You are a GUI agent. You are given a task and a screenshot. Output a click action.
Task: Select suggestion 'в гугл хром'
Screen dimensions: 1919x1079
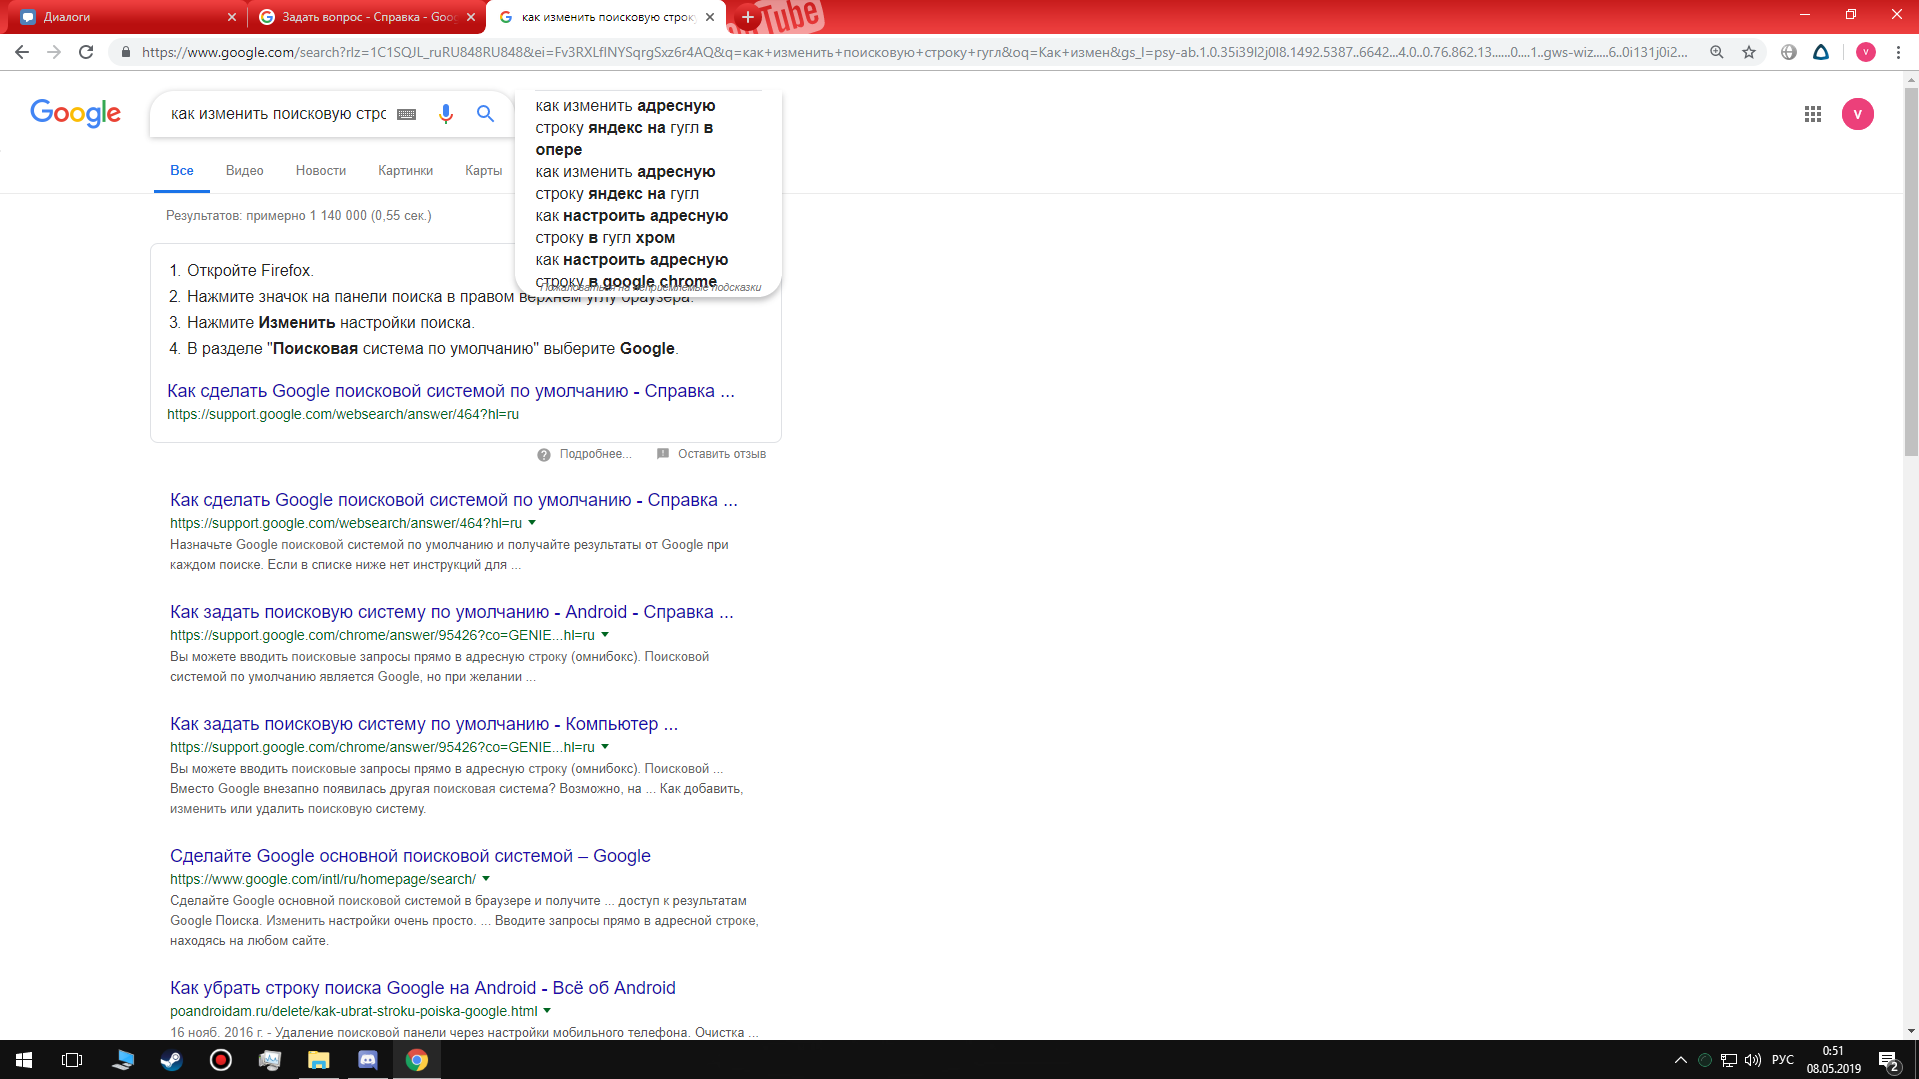[x=631, y=227]
